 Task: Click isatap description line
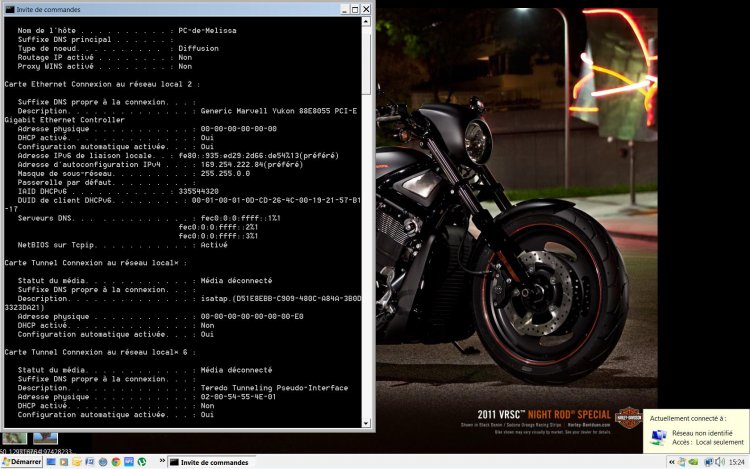coord(189,298)
